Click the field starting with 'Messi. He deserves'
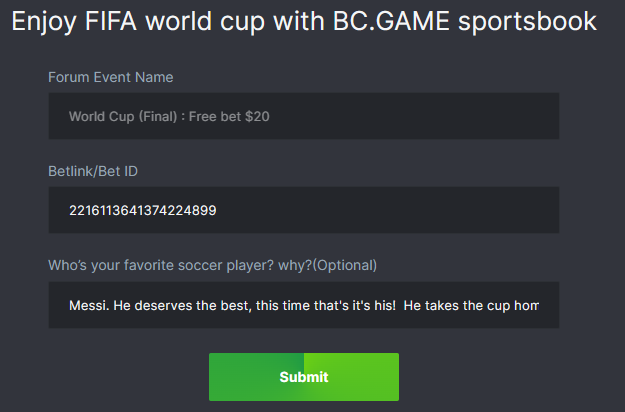Screen dimensions: 625x412 coord(303,304)
